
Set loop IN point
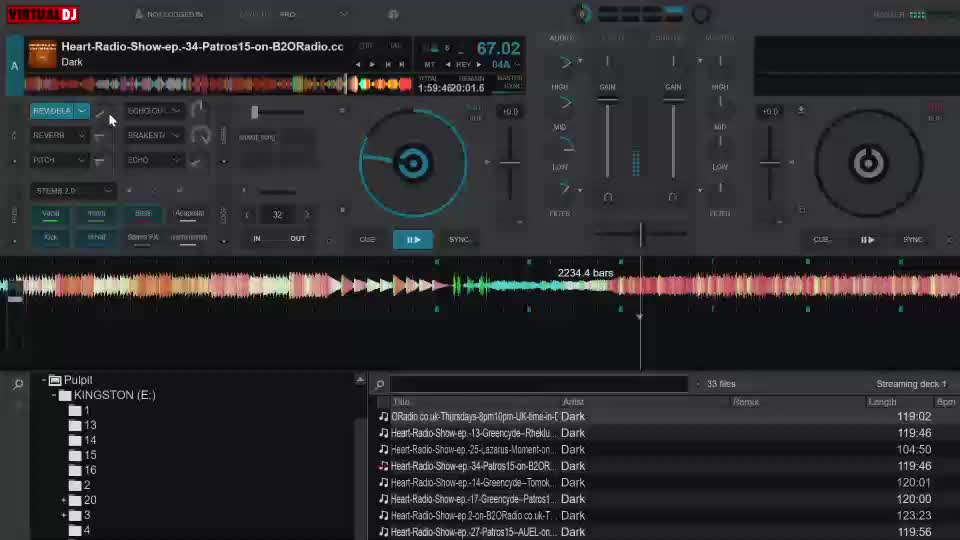tap(257, 239)
